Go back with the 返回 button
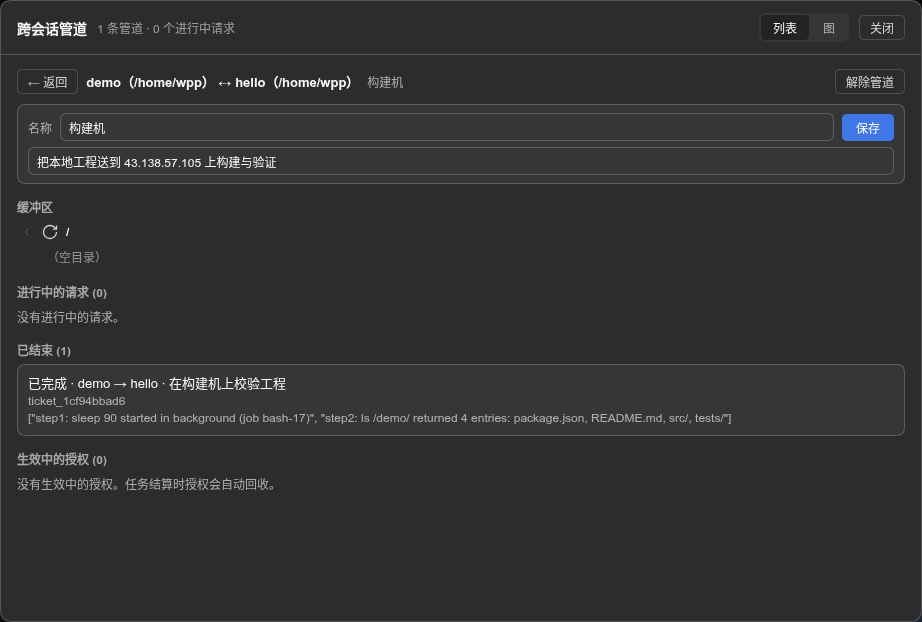The width and height of the screenshot is (922, 622). (x=47, y=82)
